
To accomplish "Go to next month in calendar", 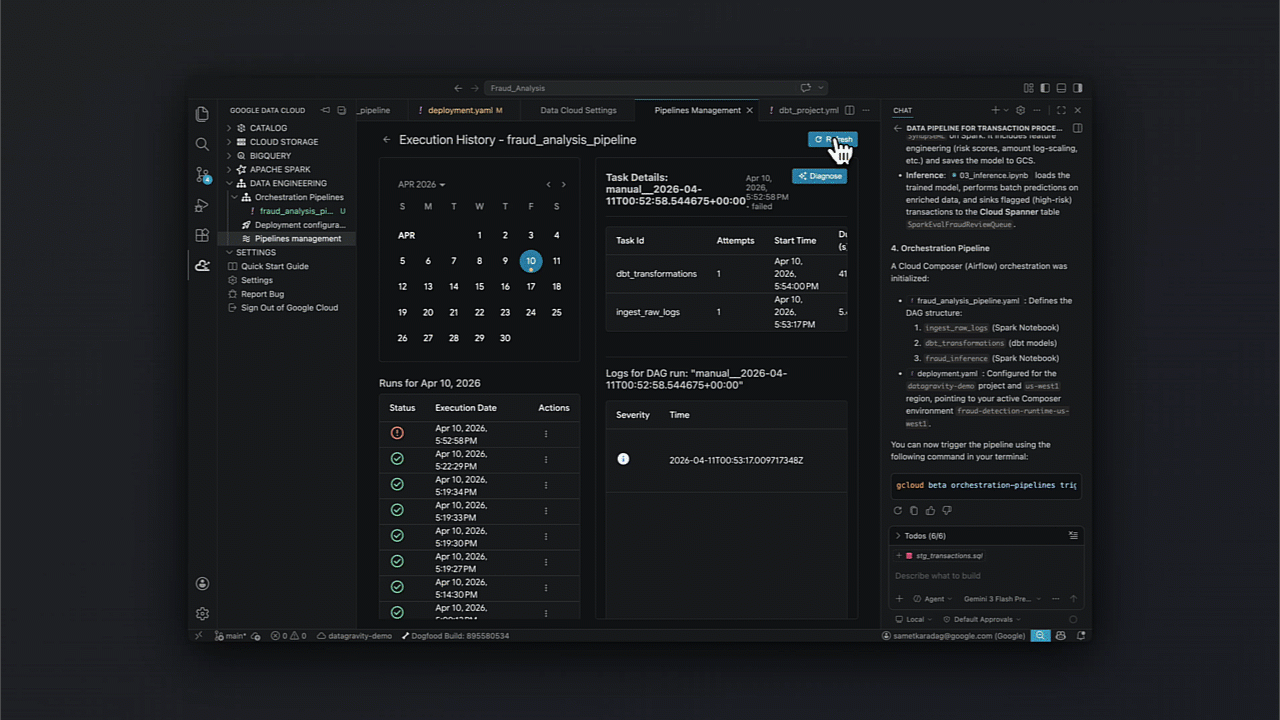I will (563, 185).
